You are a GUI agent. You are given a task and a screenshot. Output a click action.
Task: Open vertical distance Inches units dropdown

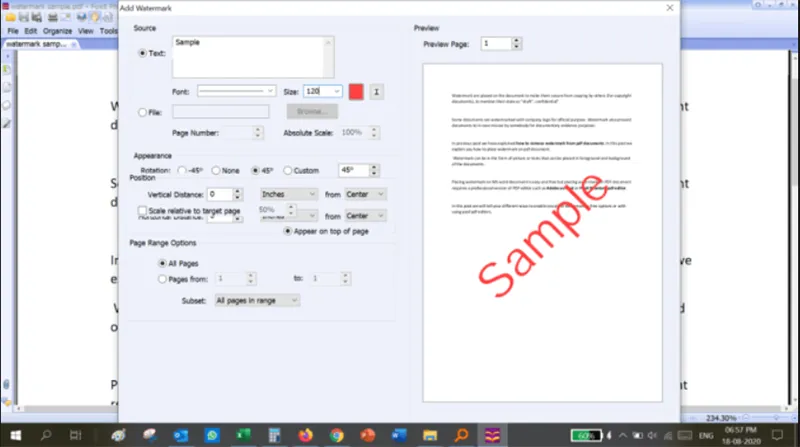(x=289, y=194)
